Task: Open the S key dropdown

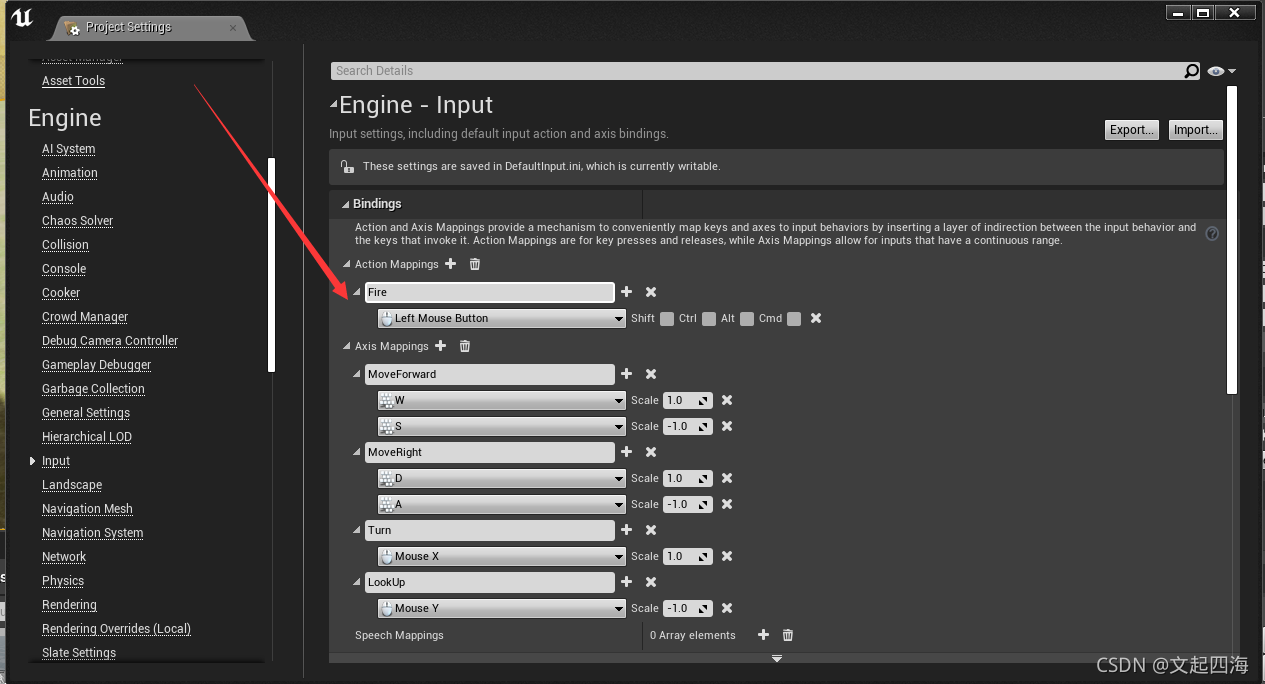Action: point(502,426)
